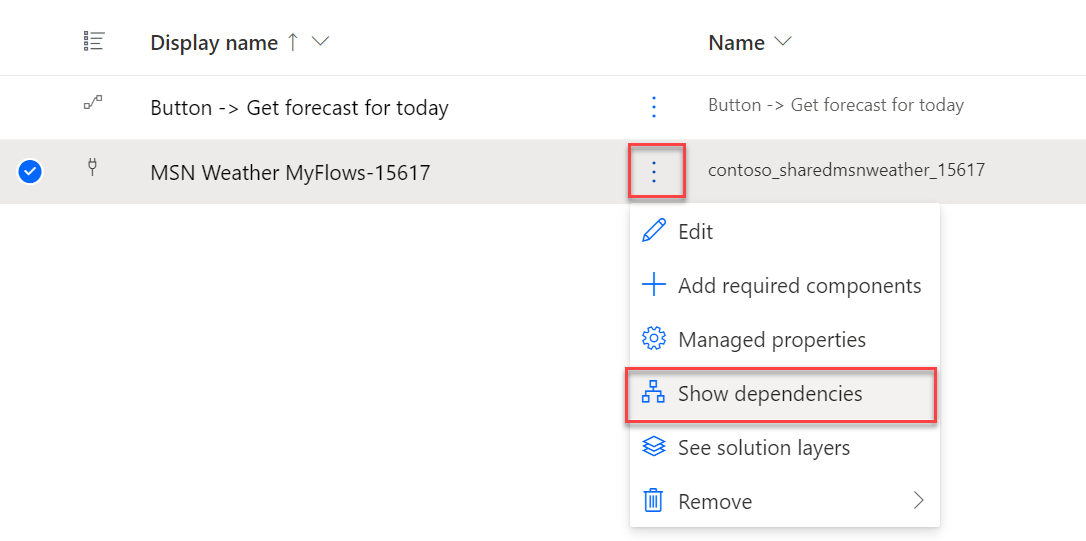Expand the Remove submenu chevron
The width and height of the screenshot is (1086, 541).
click(918, 500)
